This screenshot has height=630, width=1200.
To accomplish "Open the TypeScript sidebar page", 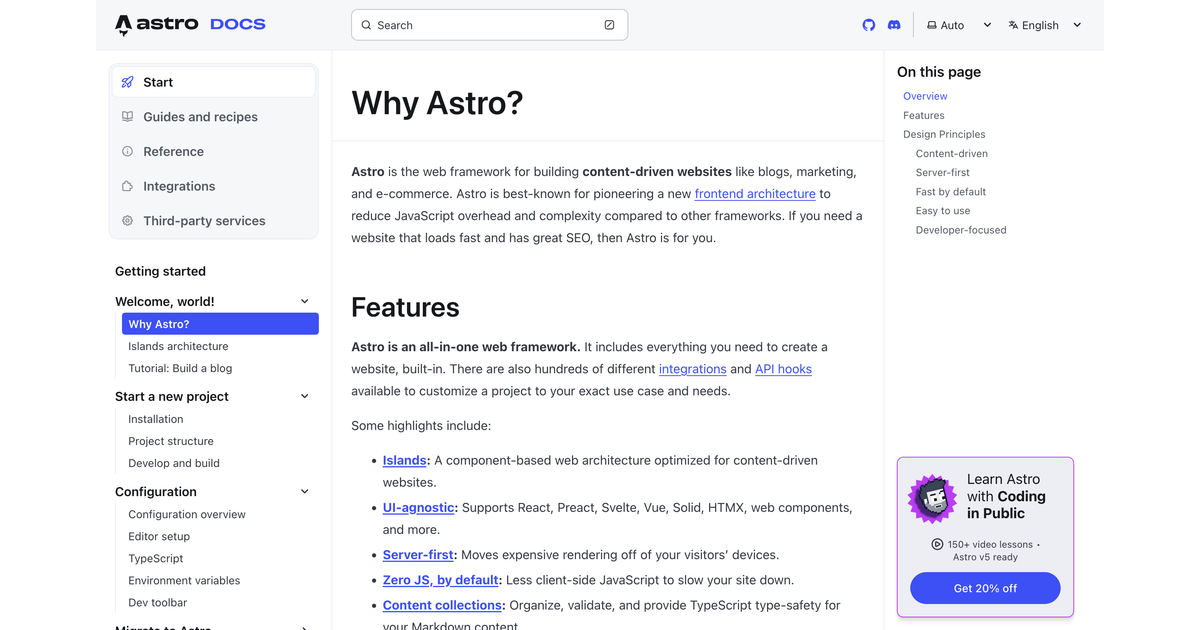I will click(156, 558).
